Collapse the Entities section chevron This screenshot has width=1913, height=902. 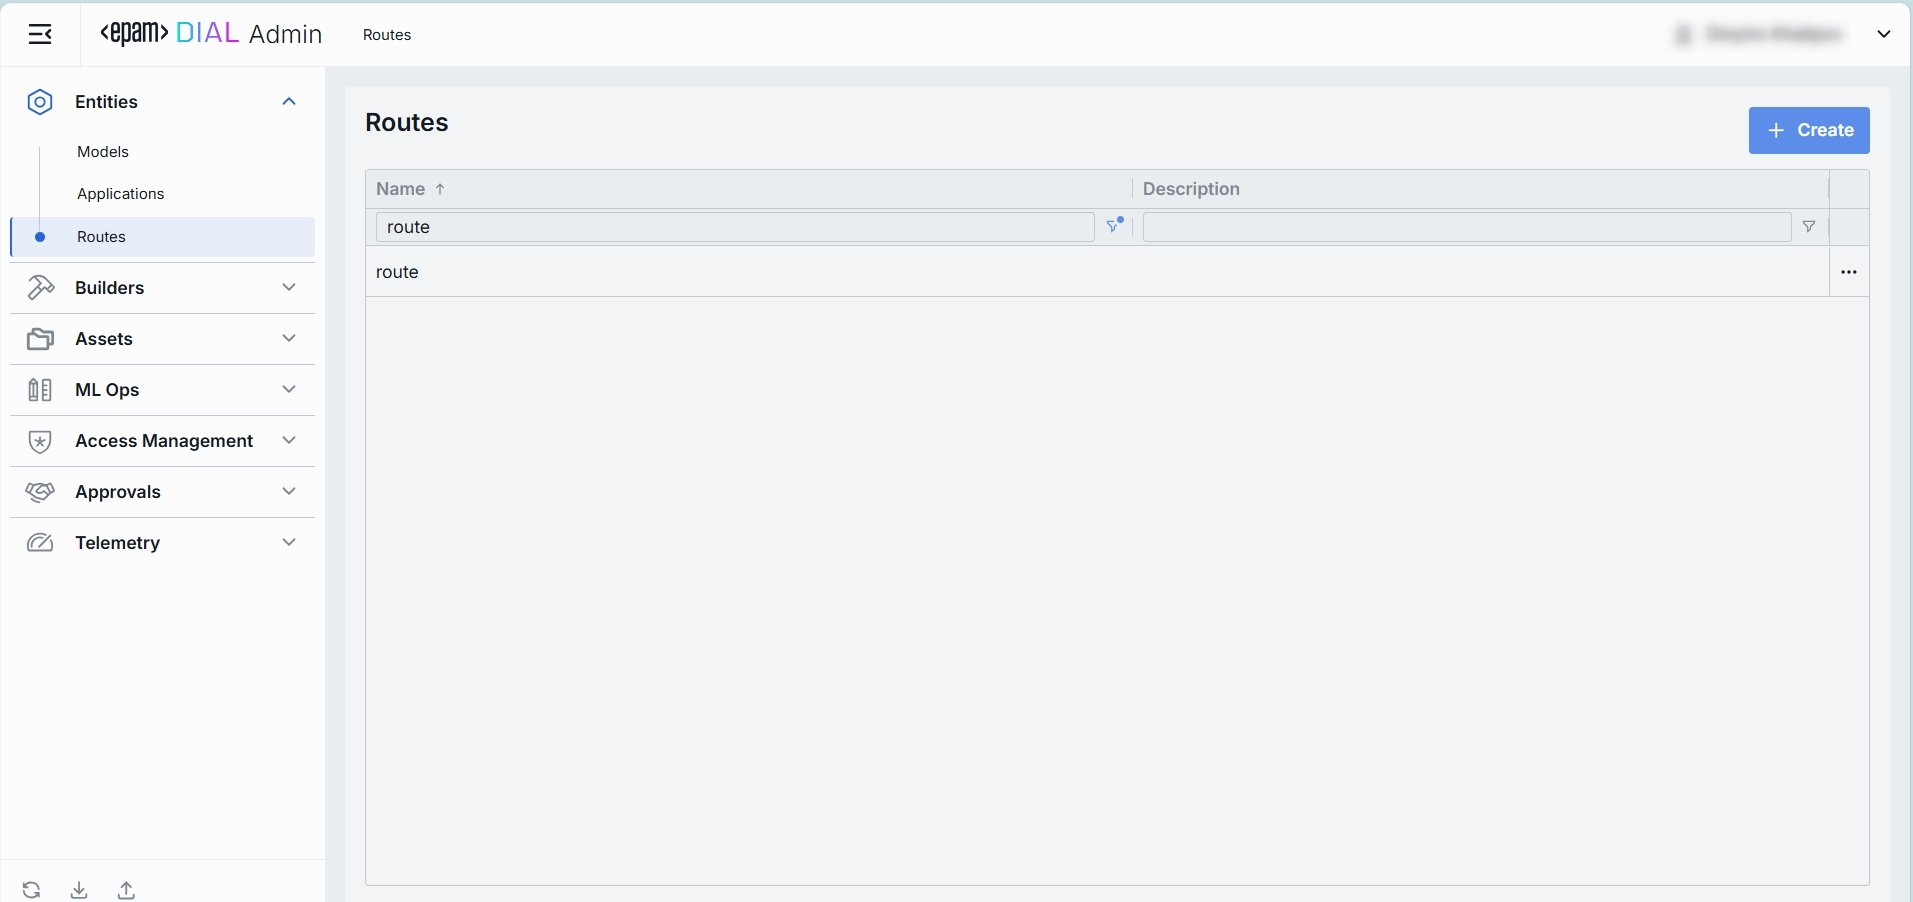click(x=289, y=102)
